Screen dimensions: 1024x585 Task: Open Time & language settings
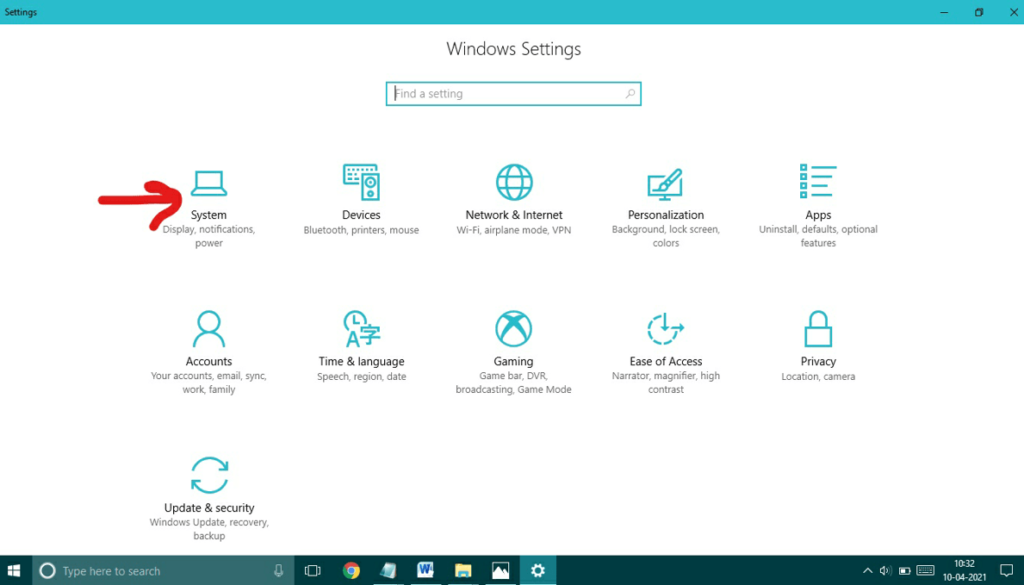pos(360,345)
